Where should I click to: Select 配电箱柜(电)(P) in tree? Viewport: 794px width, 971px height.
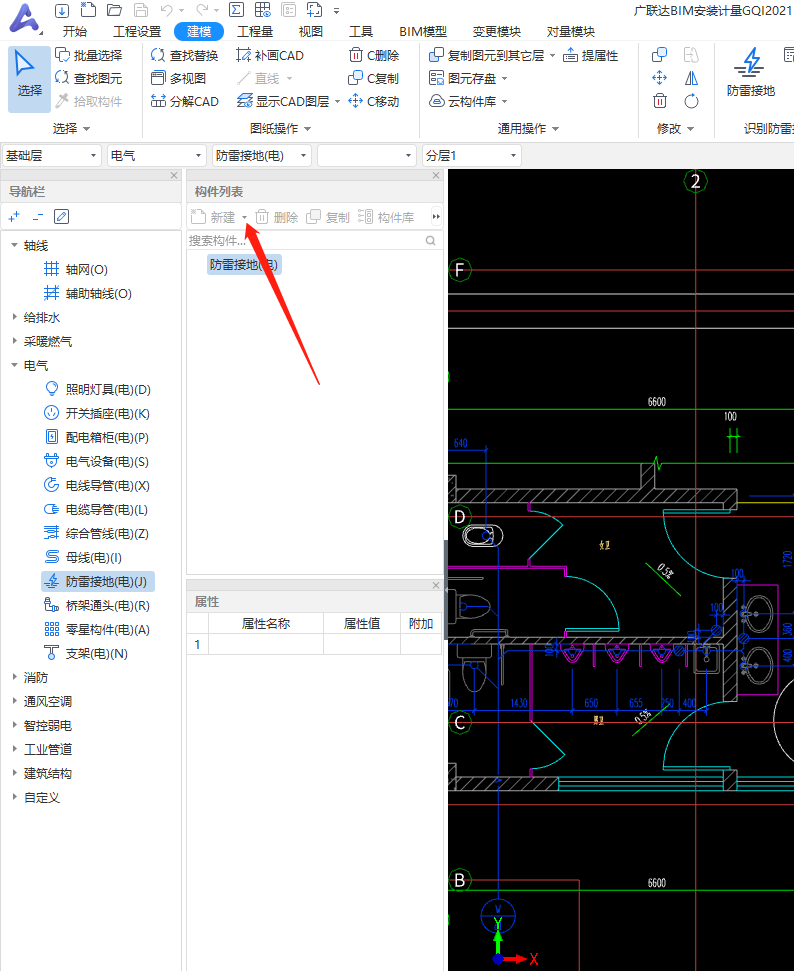click(97, 437)
